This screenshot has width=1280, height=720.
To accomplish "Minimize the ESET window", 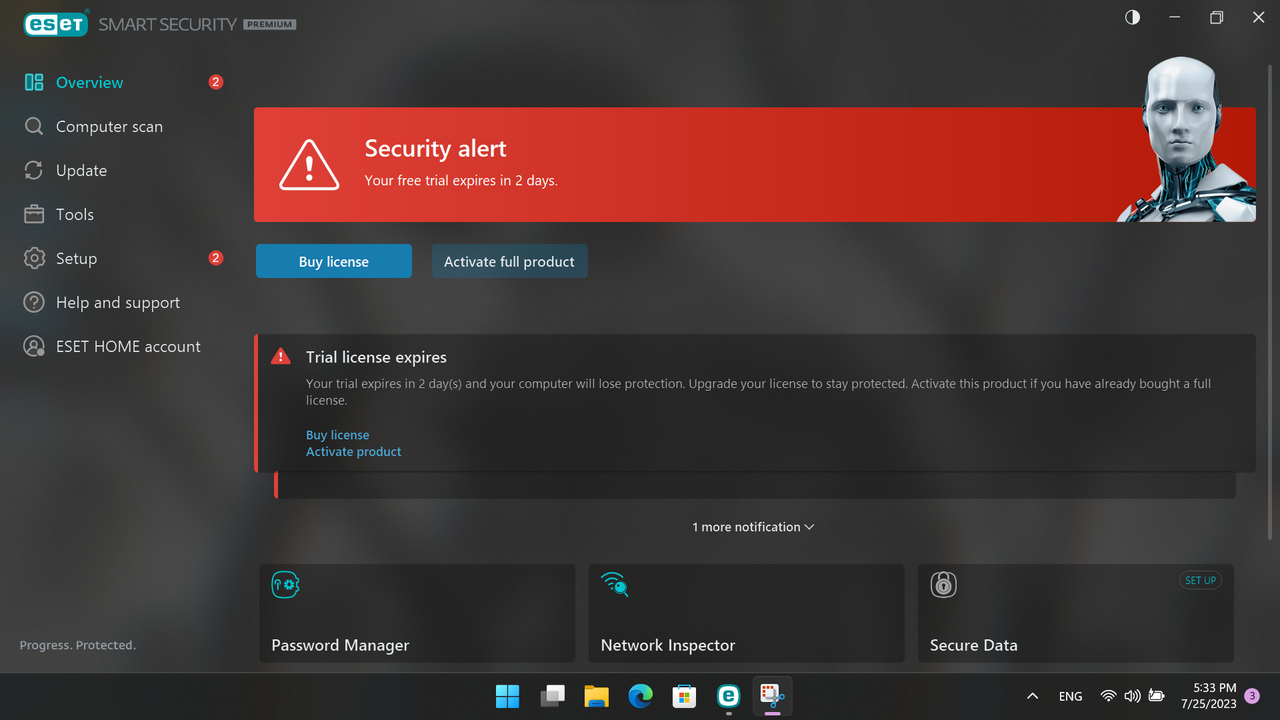I will click(x=1175, y=18).
